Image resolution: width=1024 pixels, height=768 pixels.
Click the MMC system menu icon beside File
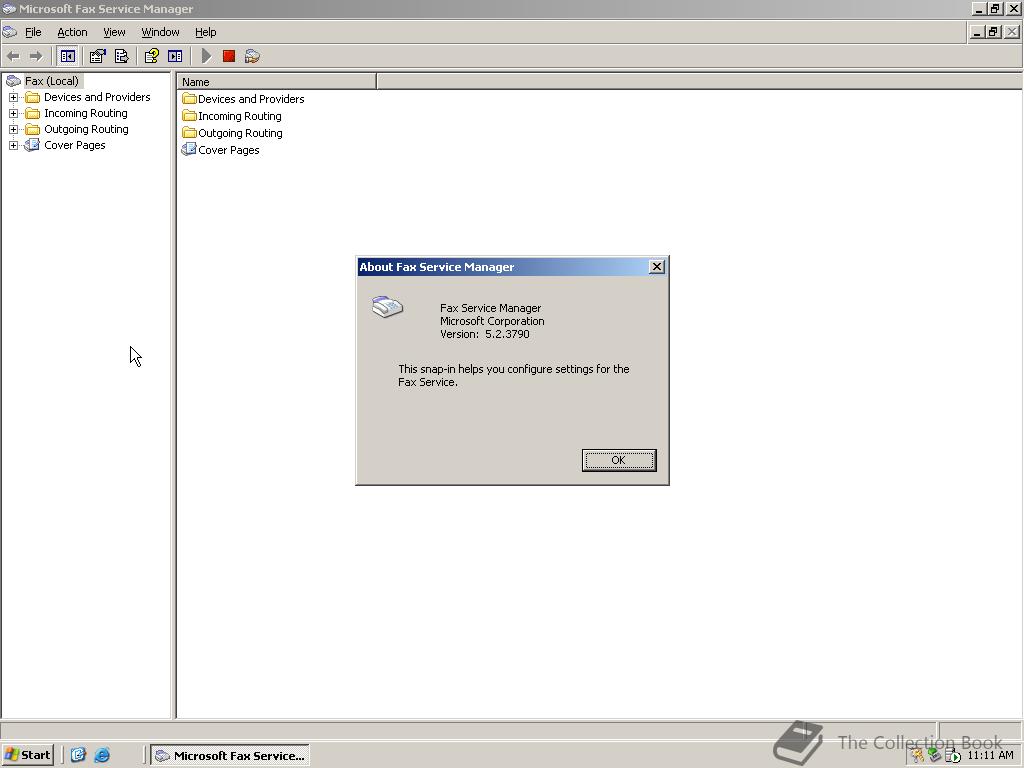[x=10, y=32]
